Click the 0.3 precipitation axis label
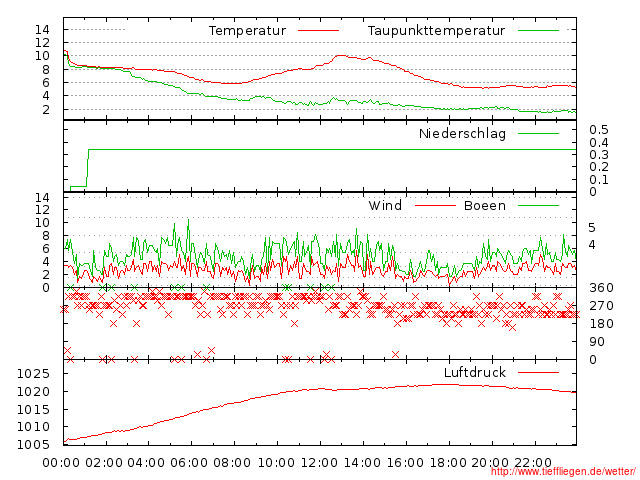The width and height of the screenshot is (640, 480). click(x=599, y=155)
